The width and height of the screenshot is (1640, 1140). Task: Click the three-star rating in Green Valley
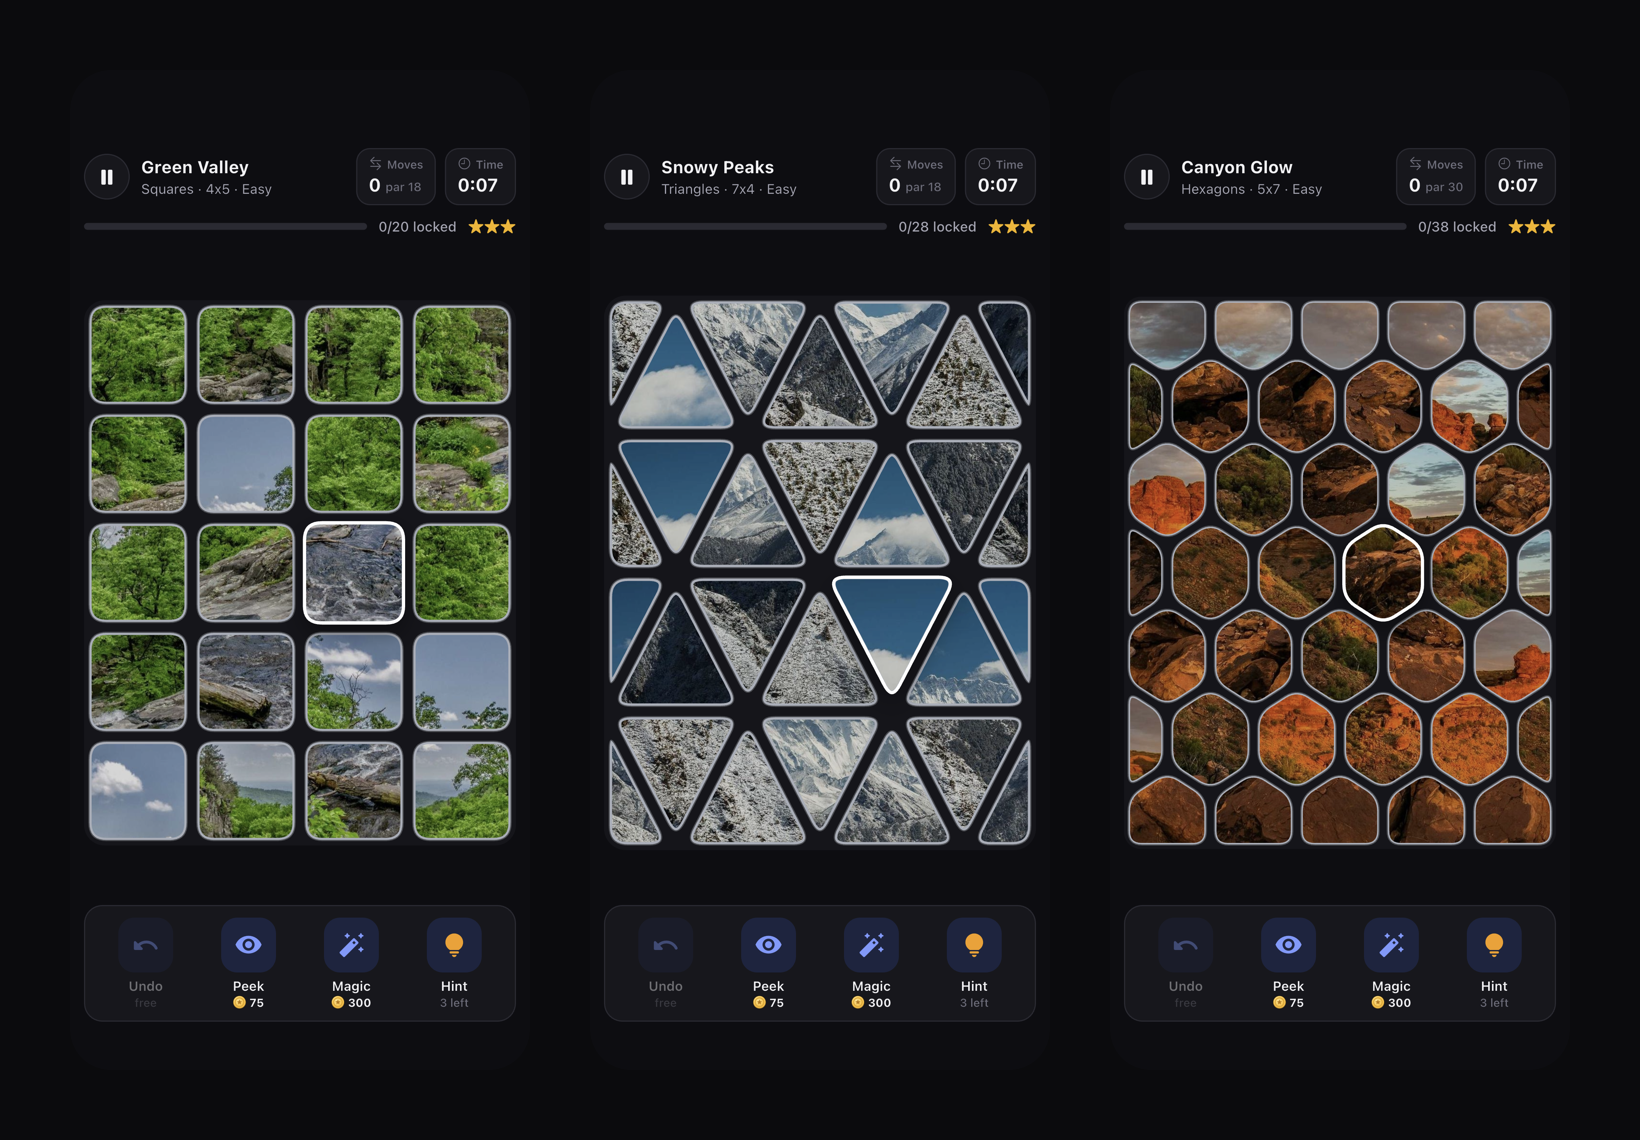492,227
